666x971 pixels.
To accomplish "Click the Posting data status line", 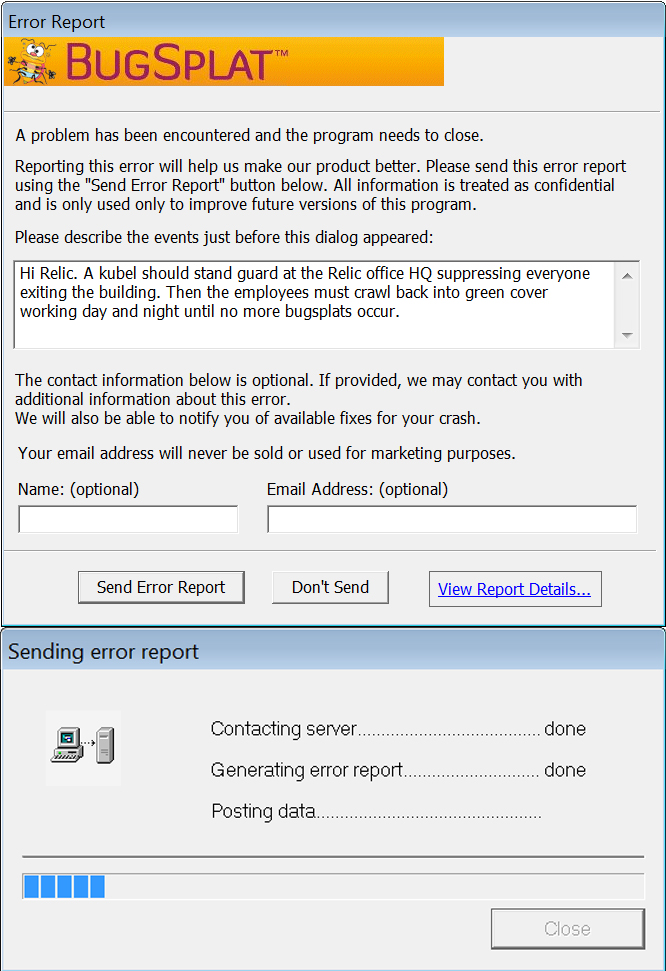I will point(377,811).
